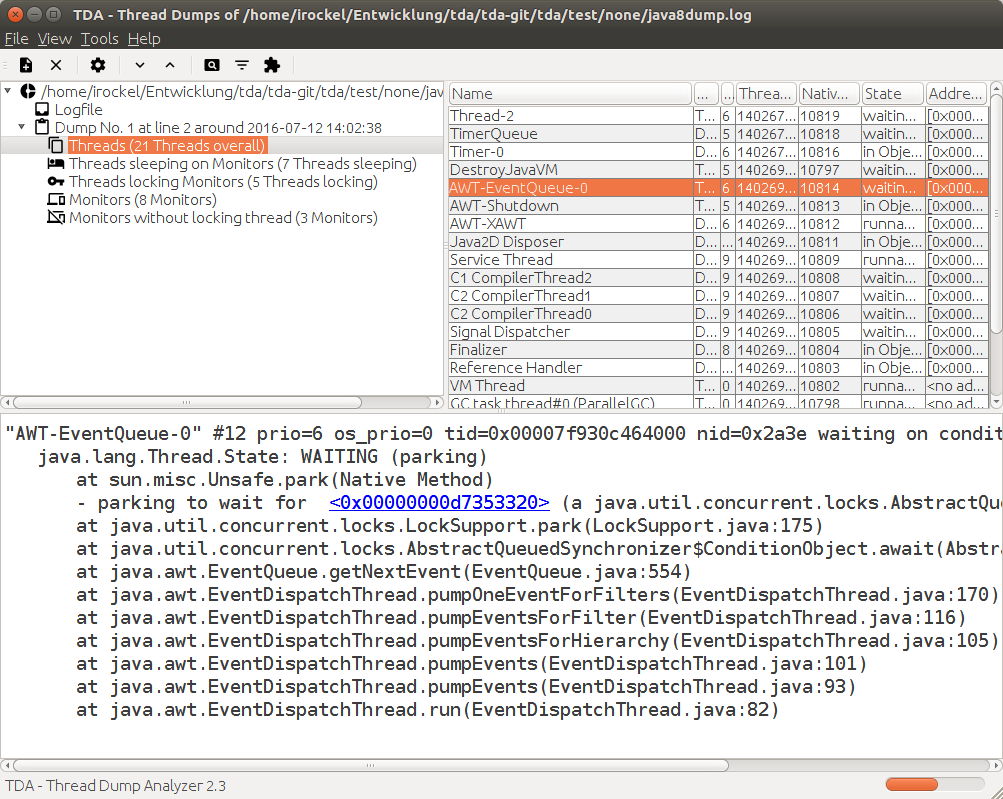Click the Logfile node icon
1003x799 pixels.
tap(42, 109)
